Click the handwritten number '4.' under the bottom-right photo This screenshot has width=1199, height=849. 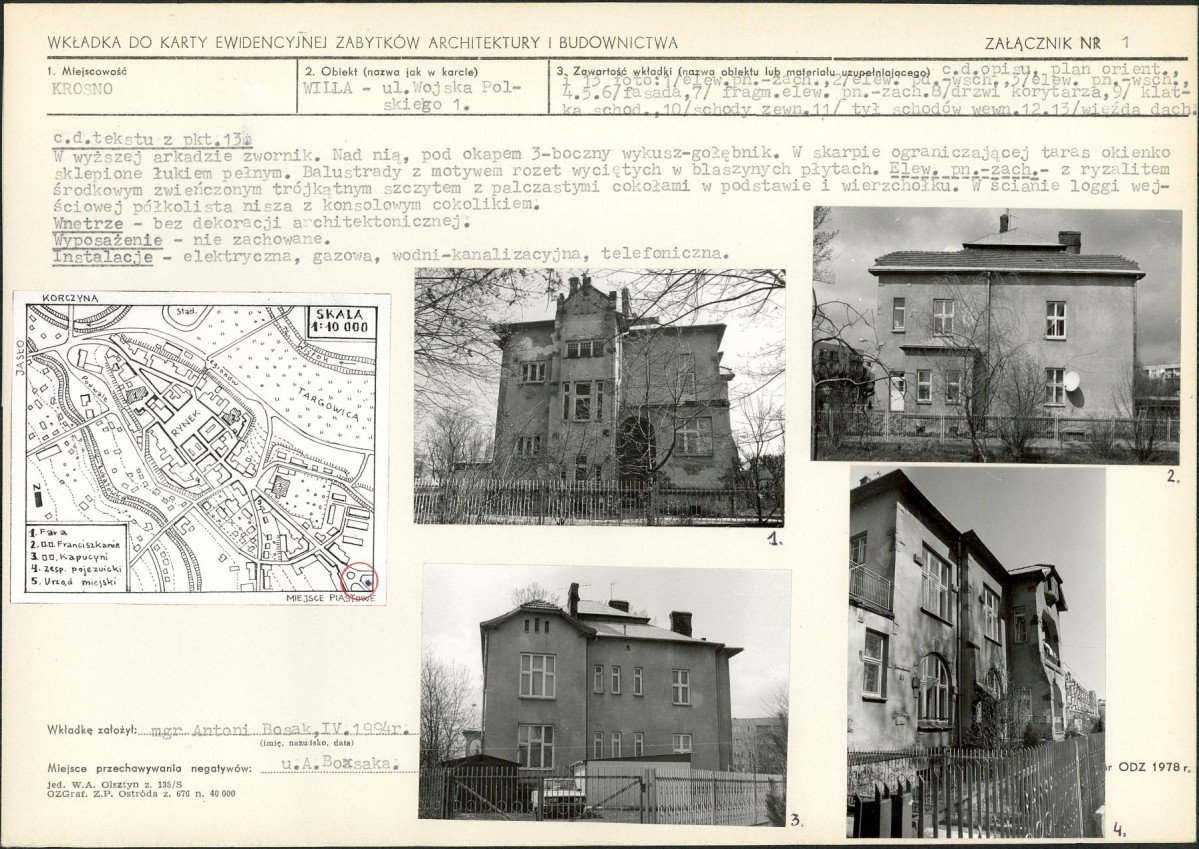pyautogui.click(x=1119, y=829)
